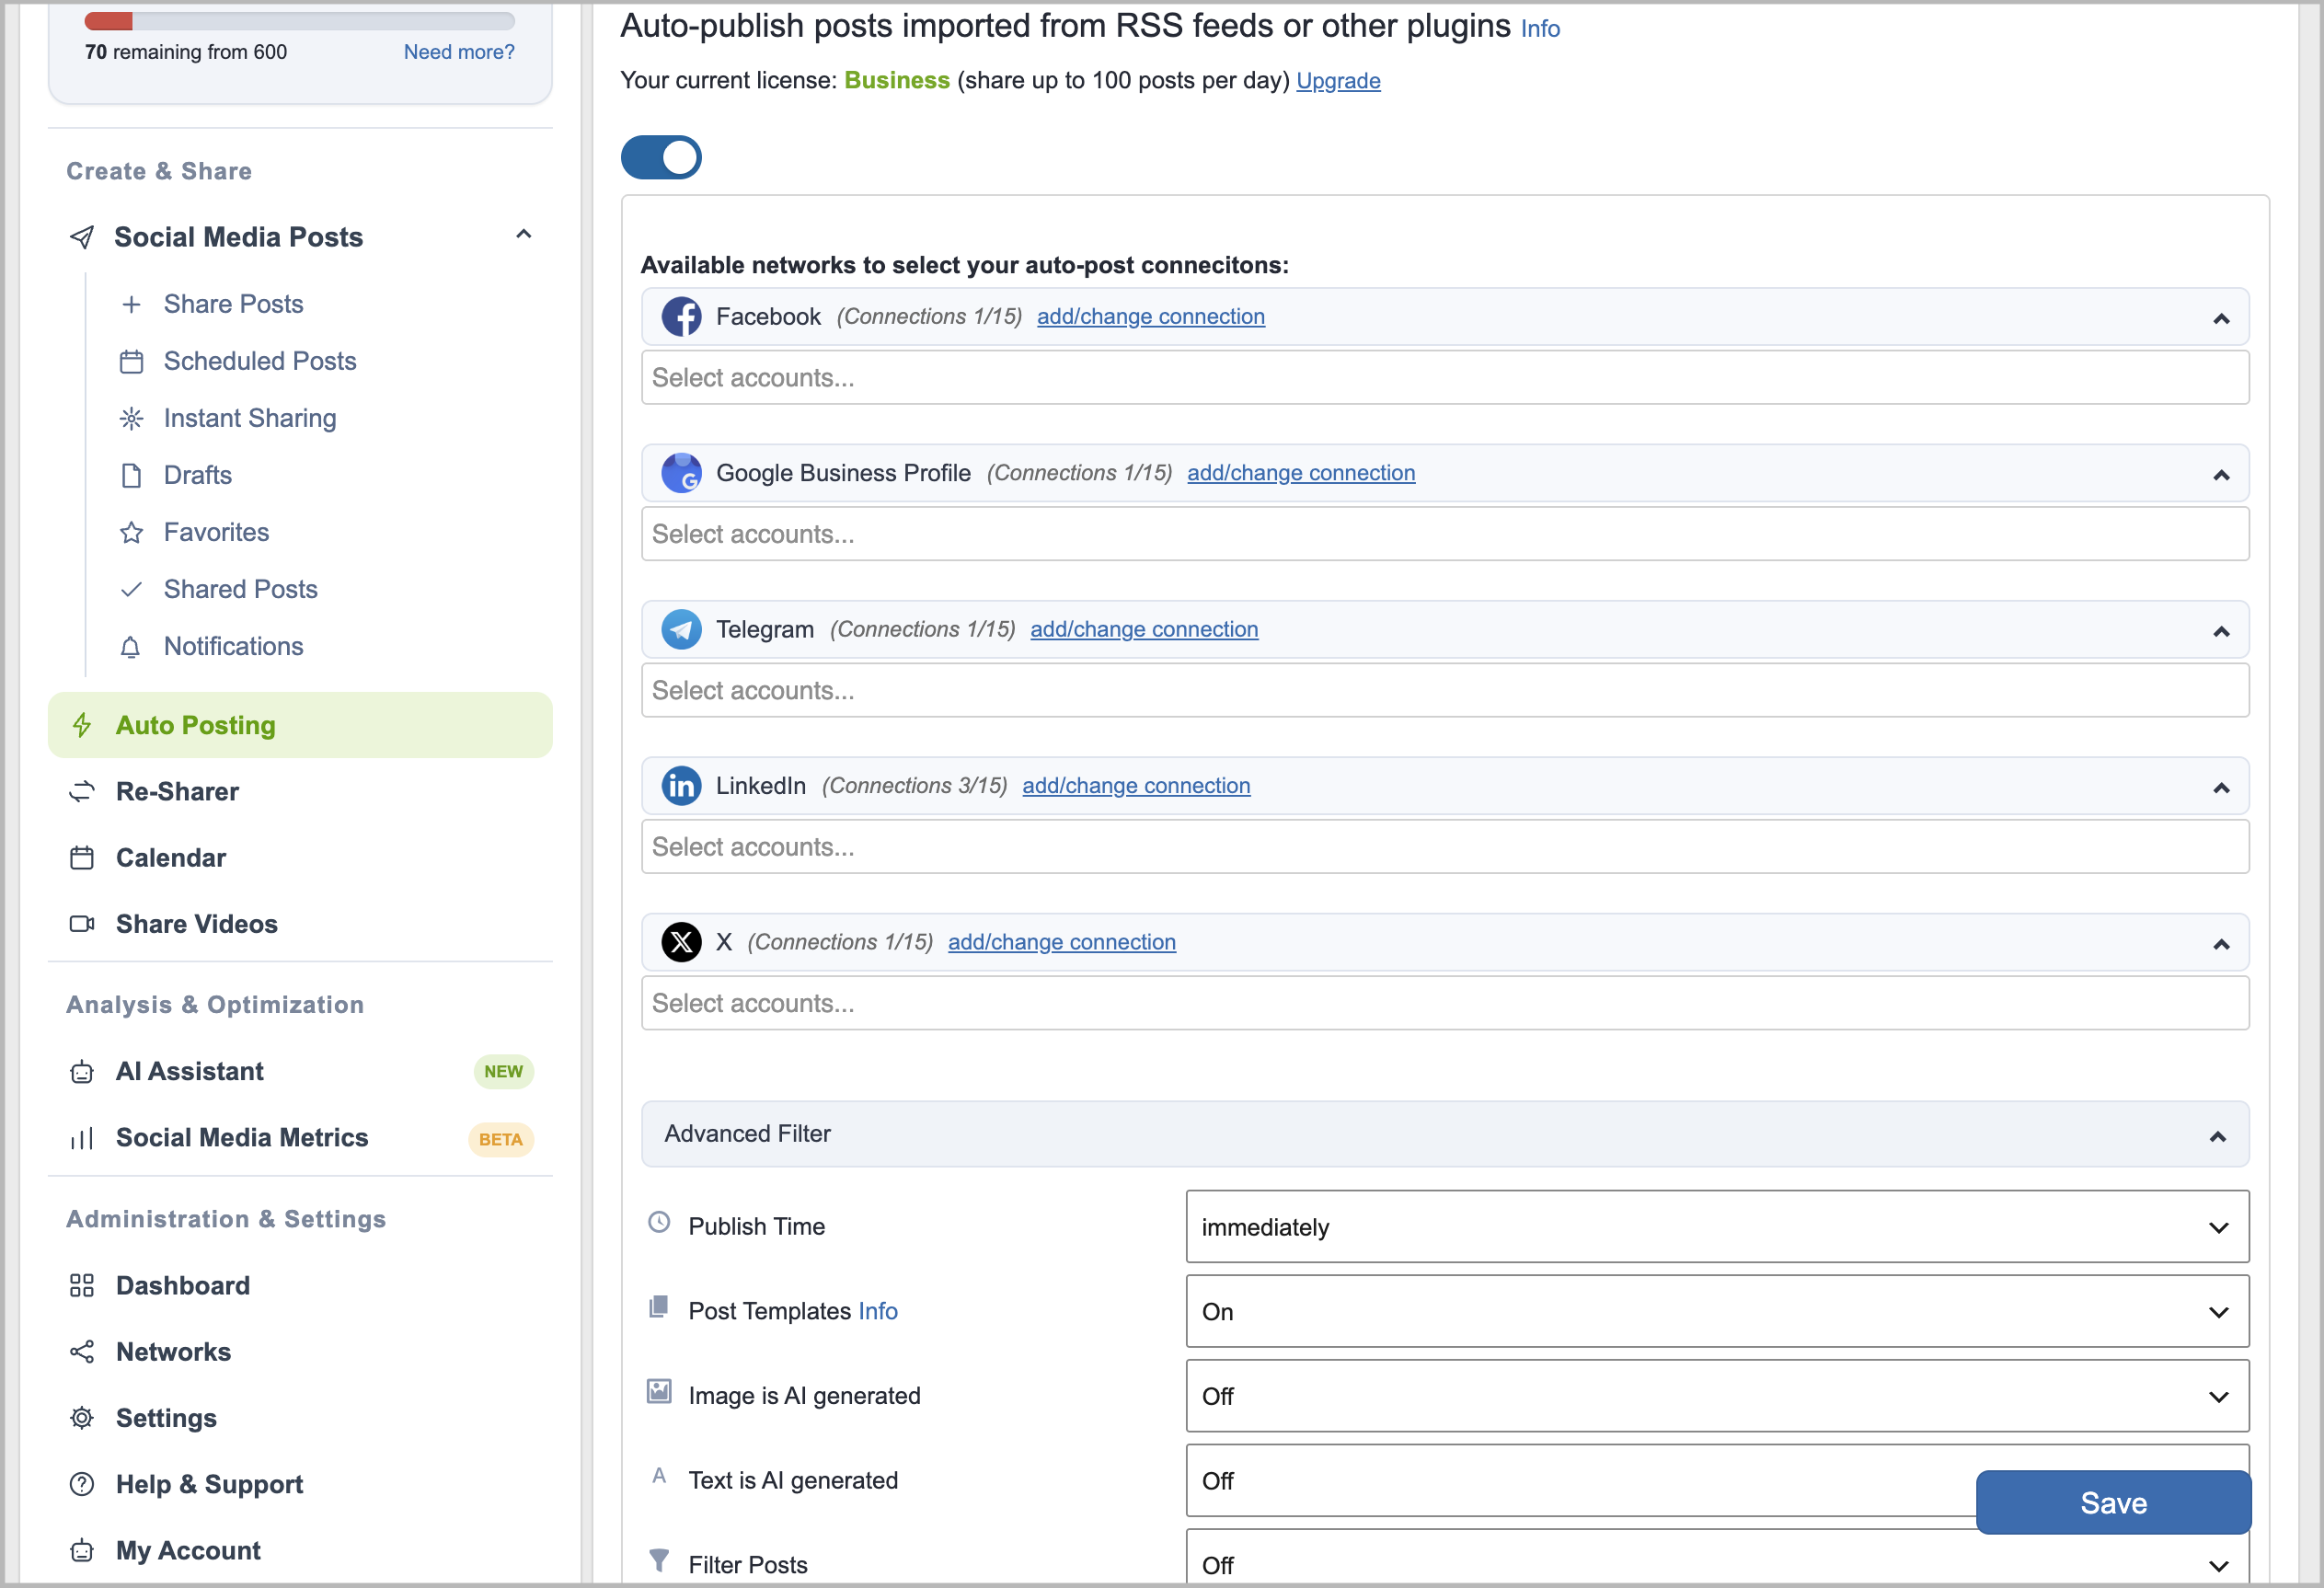The height and width of the screenshot is (1588, 2324).
Task: Click Info link next to page title
Action: [x=1540, y=29]
